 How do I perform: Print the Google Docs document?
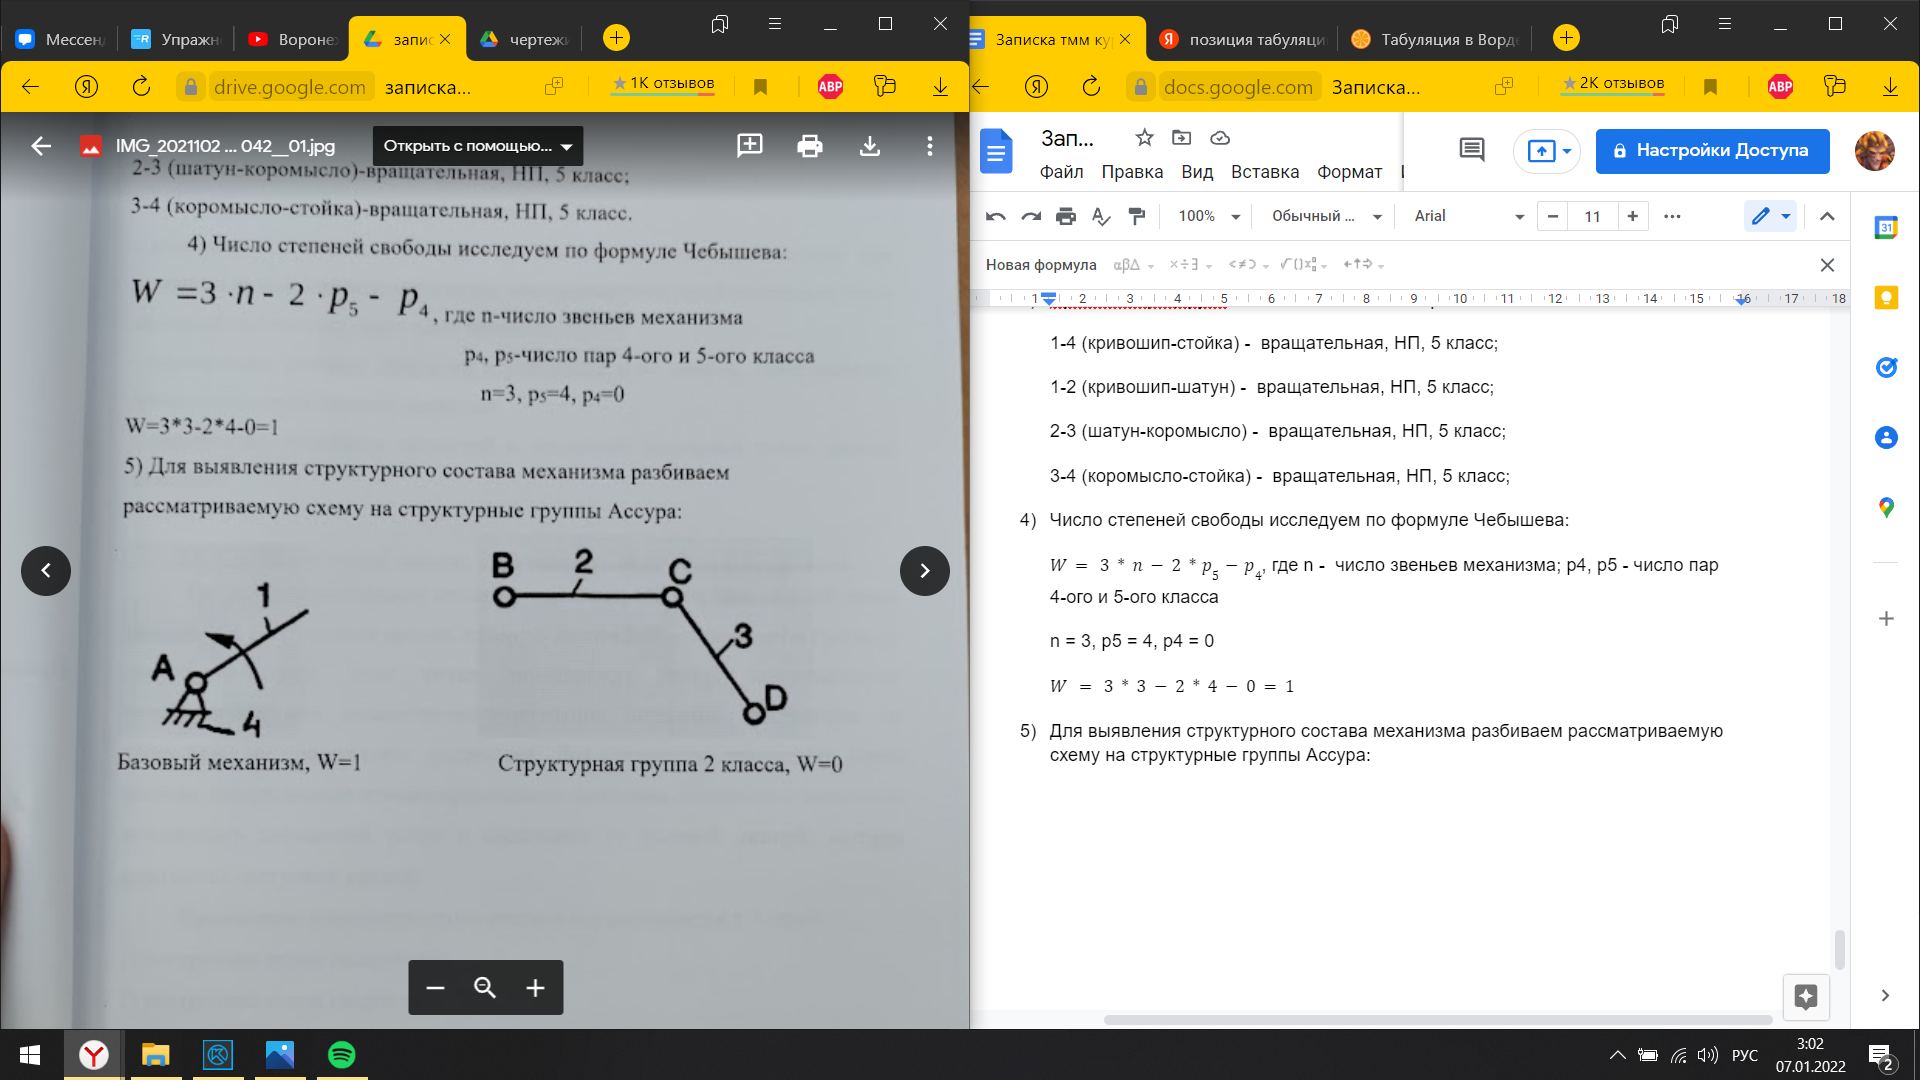point(1066,216)
